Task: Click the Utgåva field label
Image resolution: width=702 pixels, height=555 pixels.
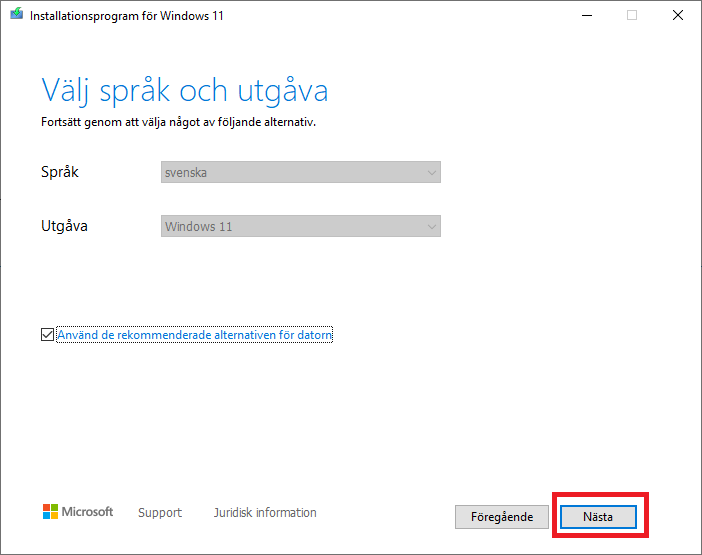Action: 64,226
